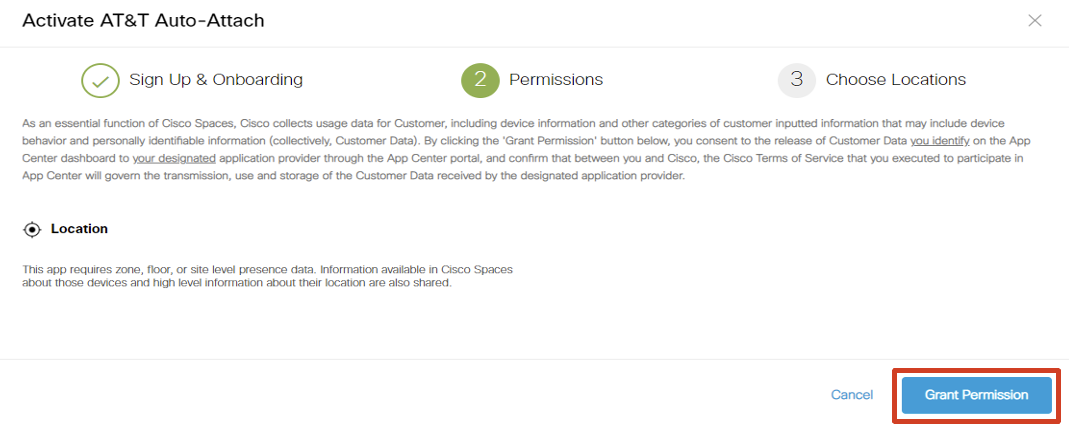The height and width of the screenshot is (430, 1069).
Task: Click the Location target icon
Action: coord(32,230)
